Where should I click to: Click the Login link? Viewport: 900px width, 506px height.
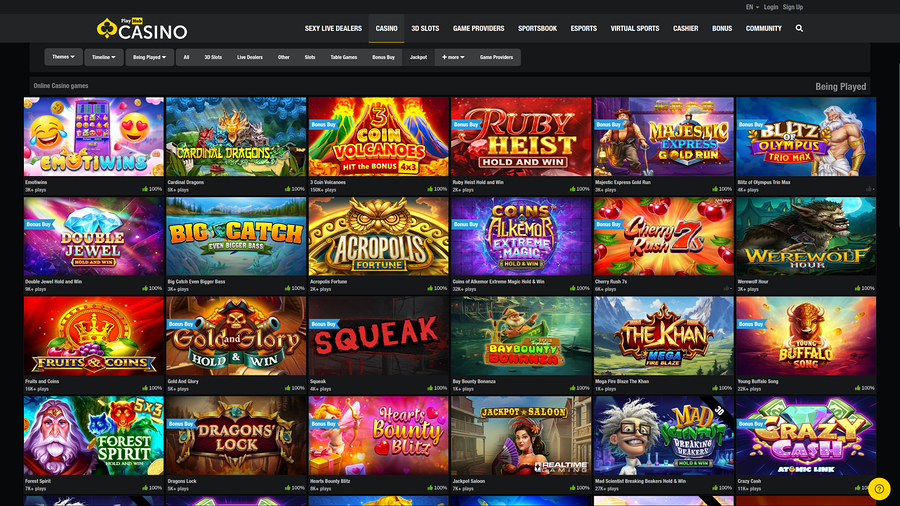(771, 7)
